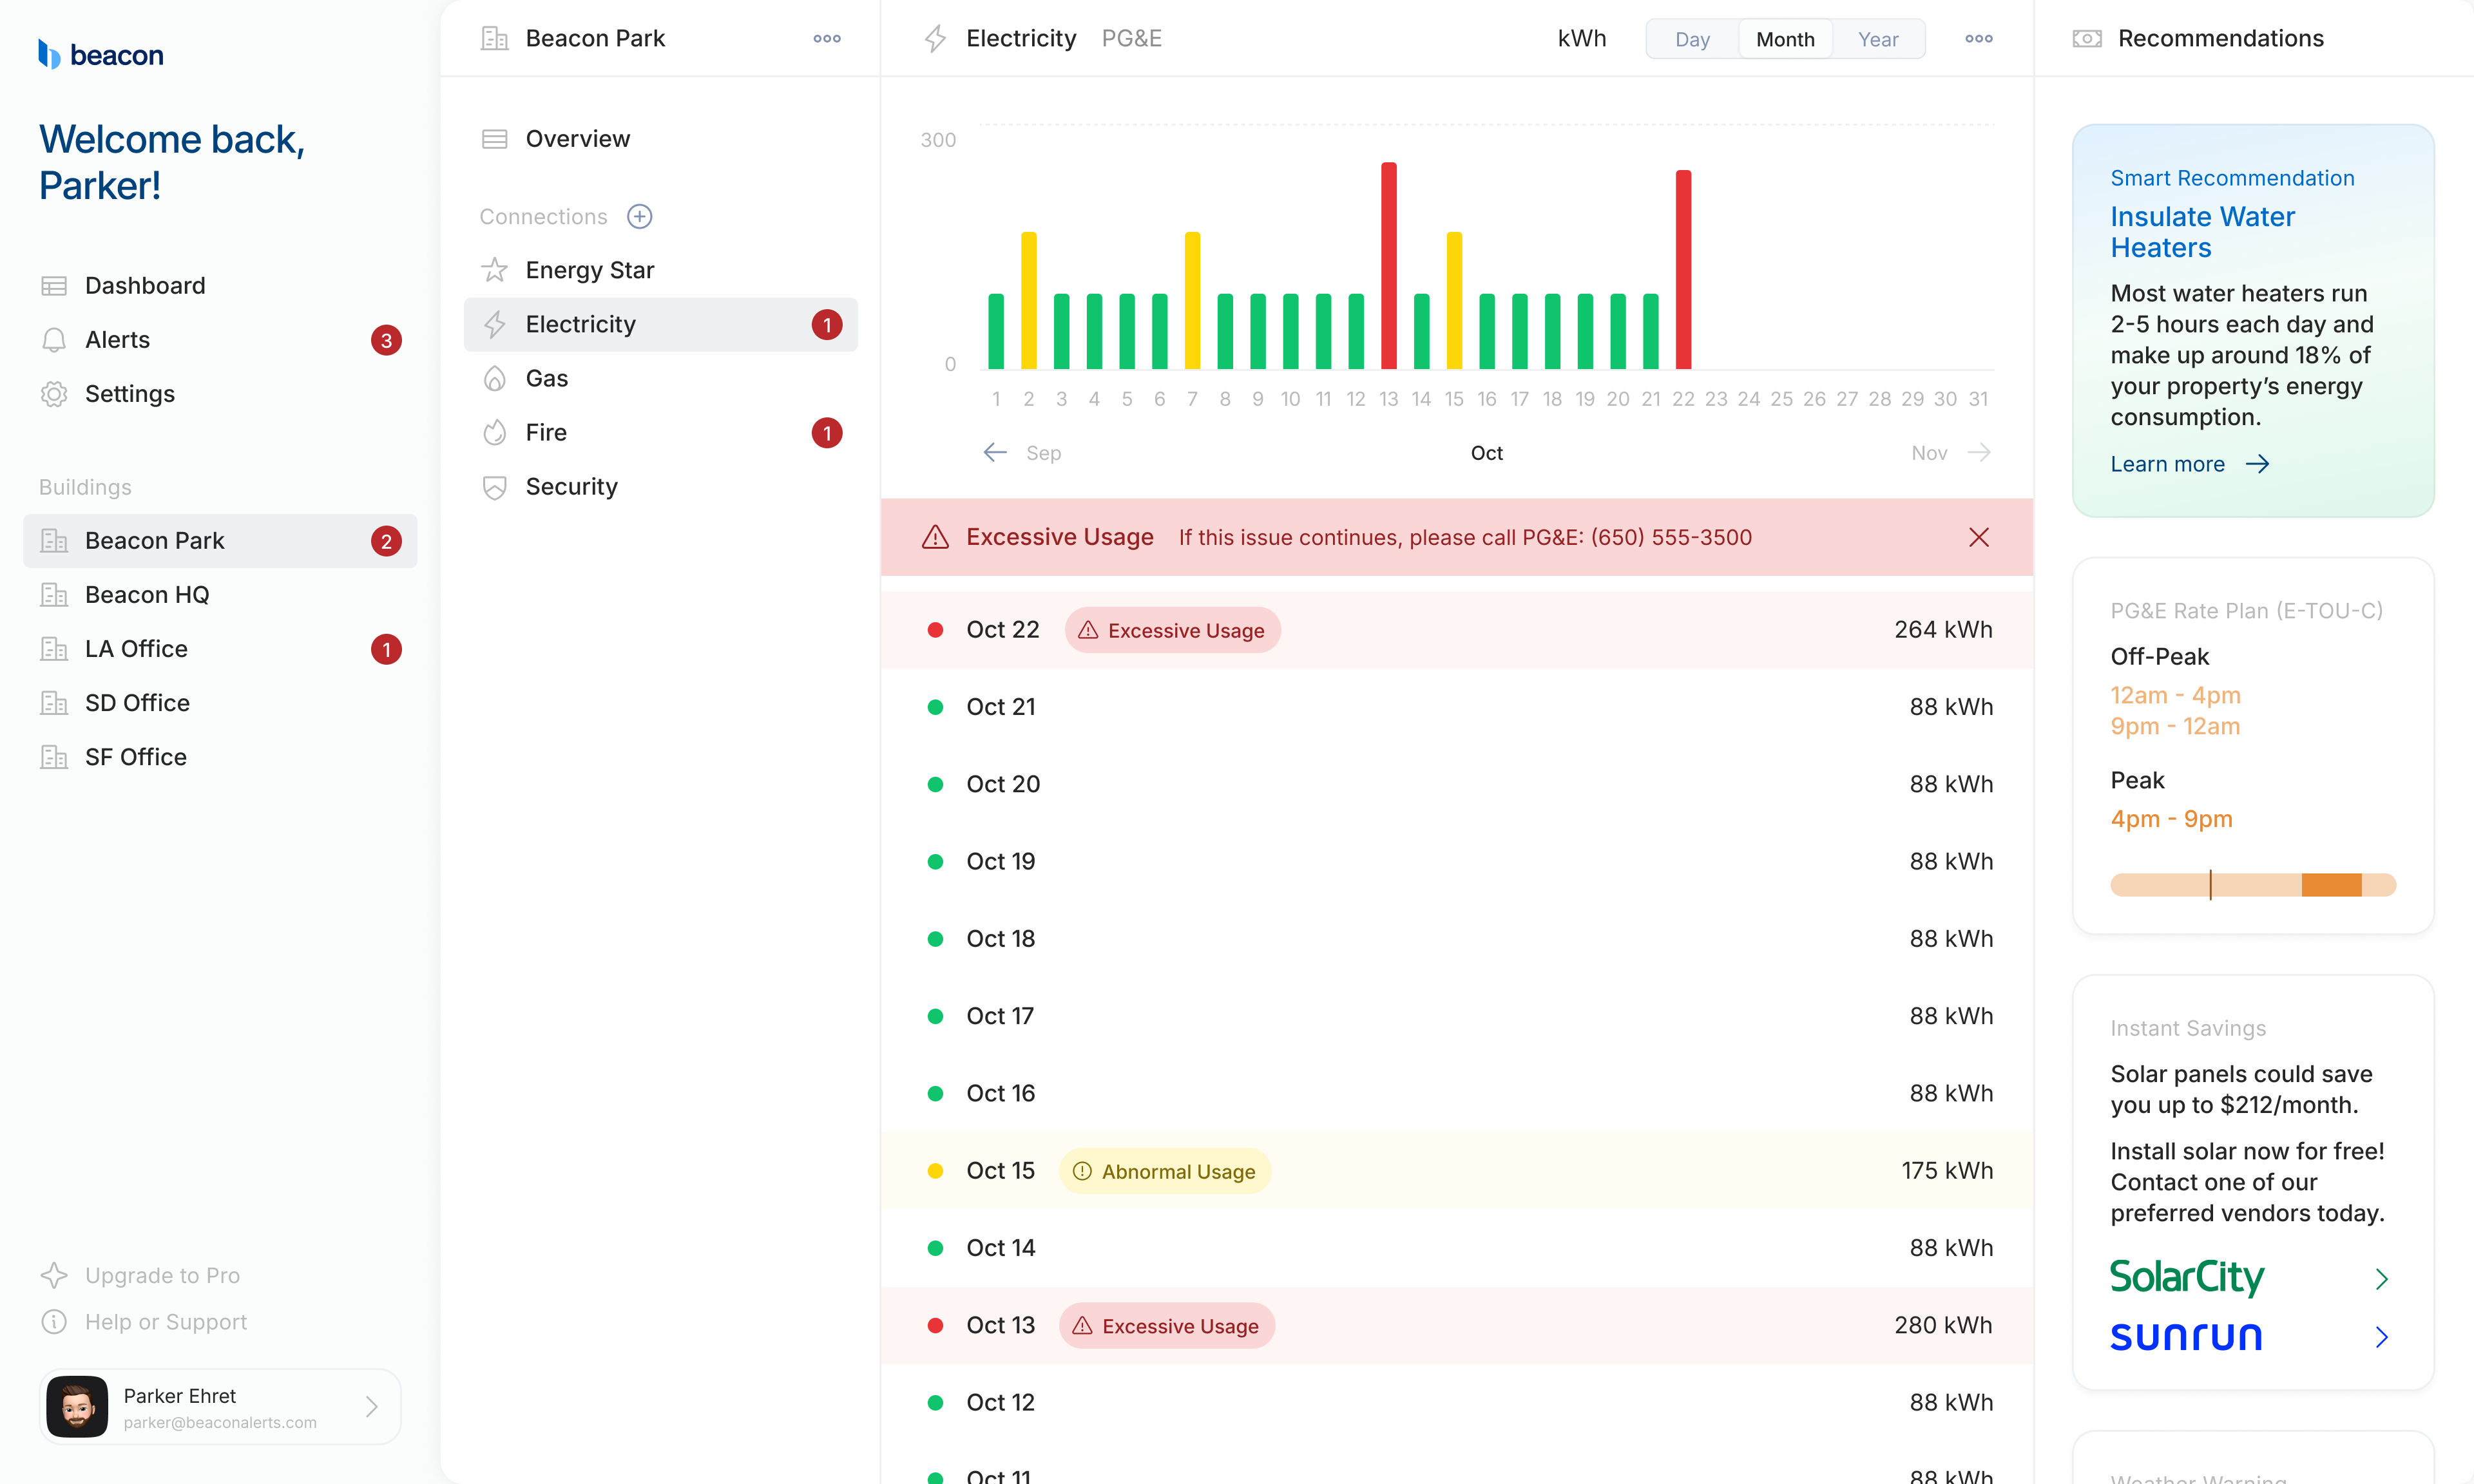Image resolution: width=2474 pixels, height=1484 pixels.
Task: Expand the Sunrun chevron arrow
Action: click(x=2382, y=1337)
